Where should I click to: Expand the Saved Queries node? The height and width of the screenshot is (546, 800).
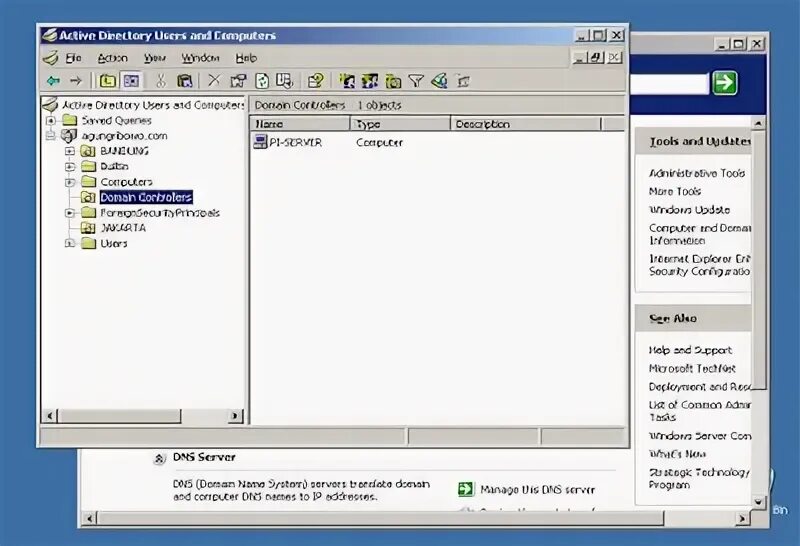(x=51, y=120)
